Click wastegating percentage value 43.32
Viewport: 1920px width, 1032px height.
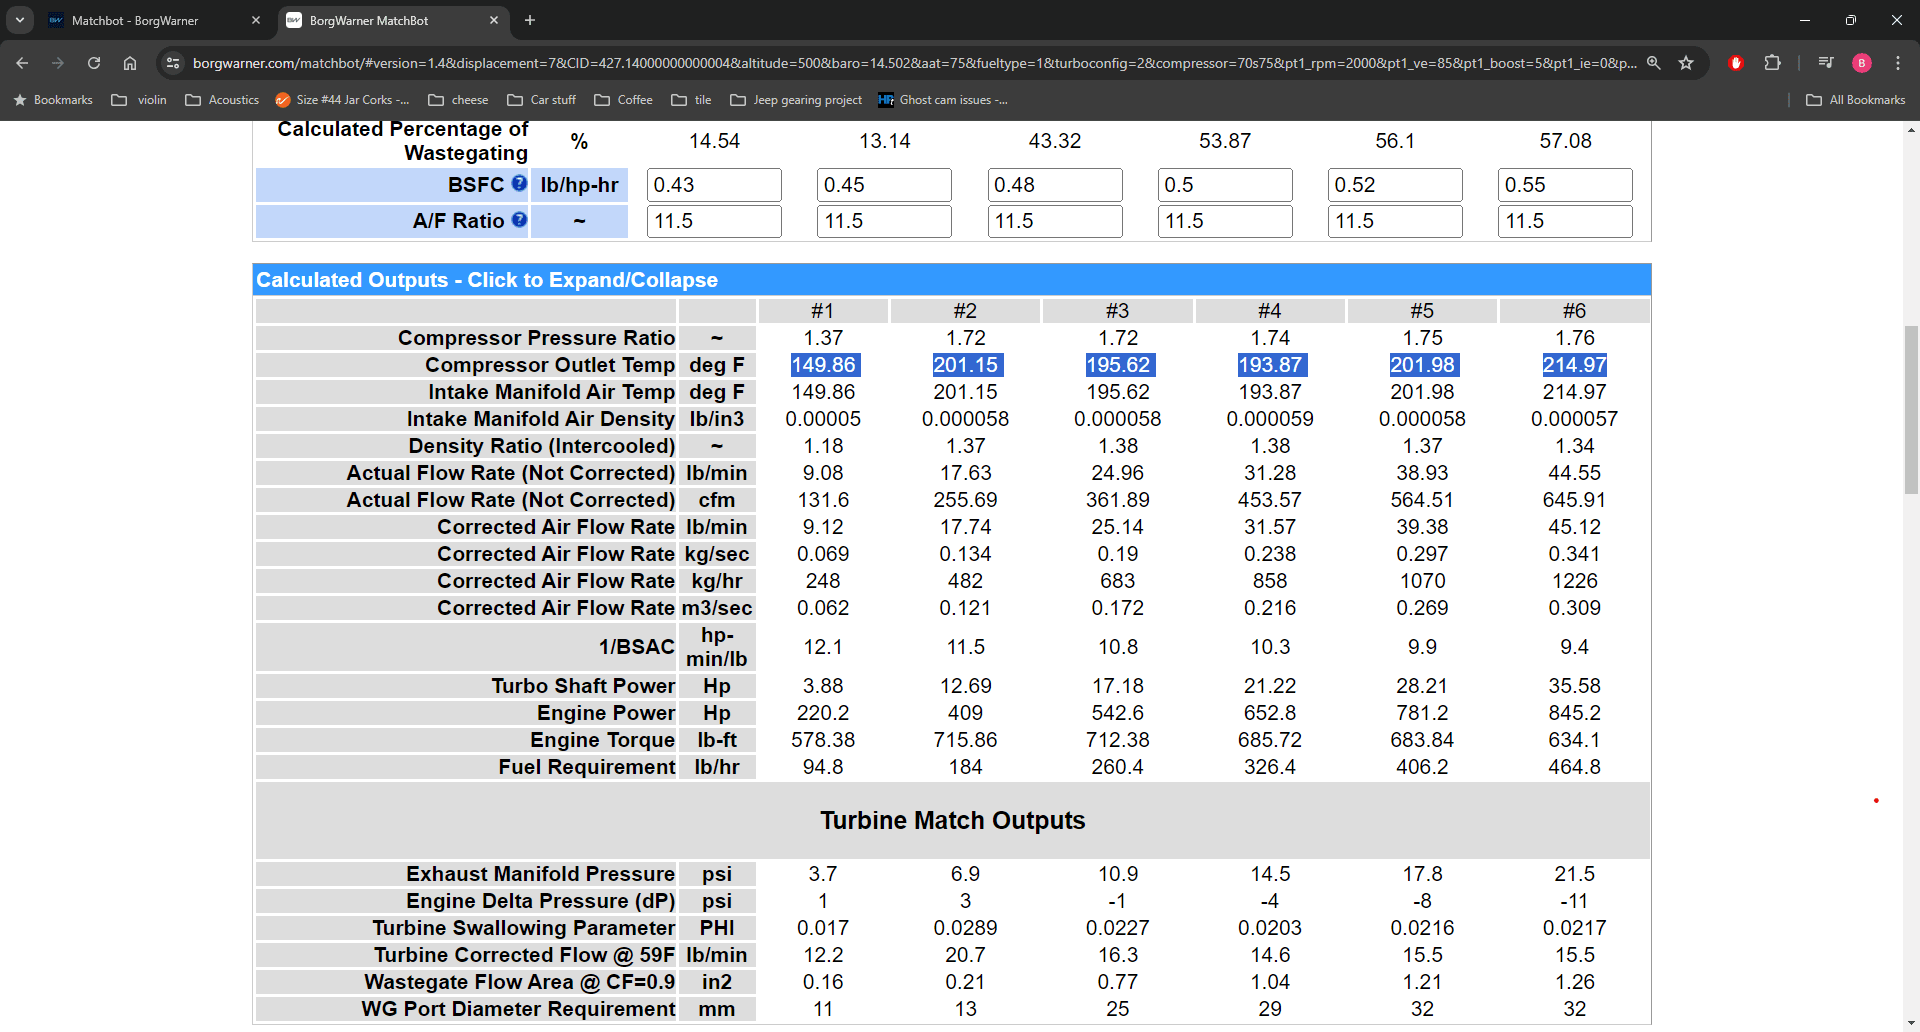click(x=1055, y=141)
